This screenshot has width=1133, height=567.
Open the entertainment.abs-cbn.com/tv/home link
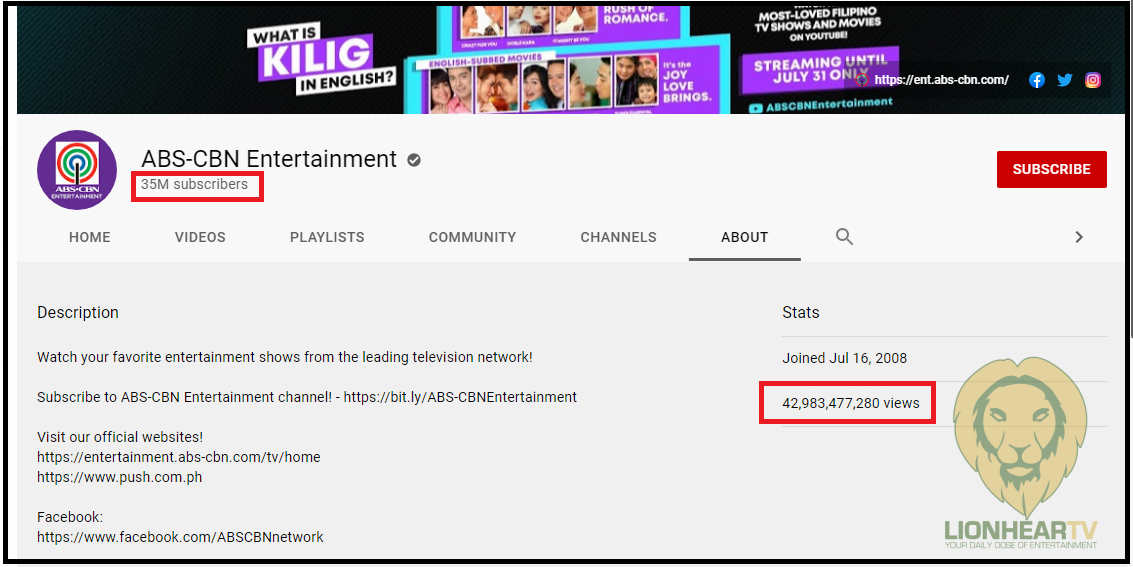(x=178, y=457)
